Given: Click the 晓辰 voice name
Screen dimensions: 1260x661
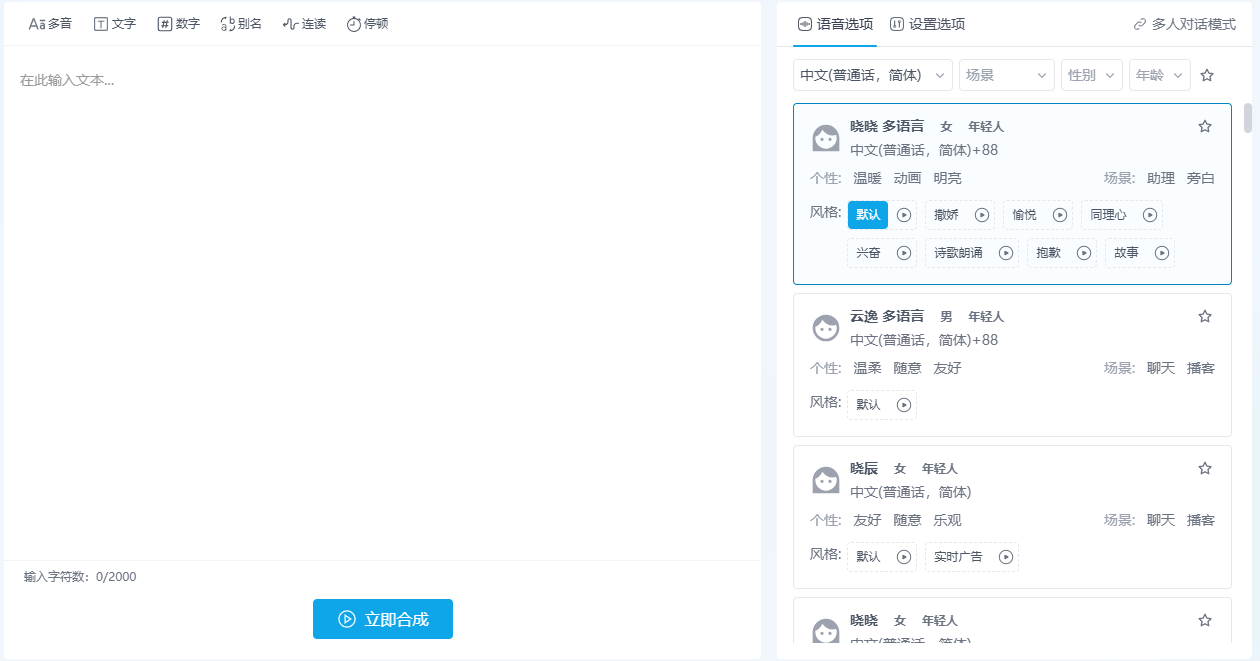Looking at the screenshot, I should [864, 468].
